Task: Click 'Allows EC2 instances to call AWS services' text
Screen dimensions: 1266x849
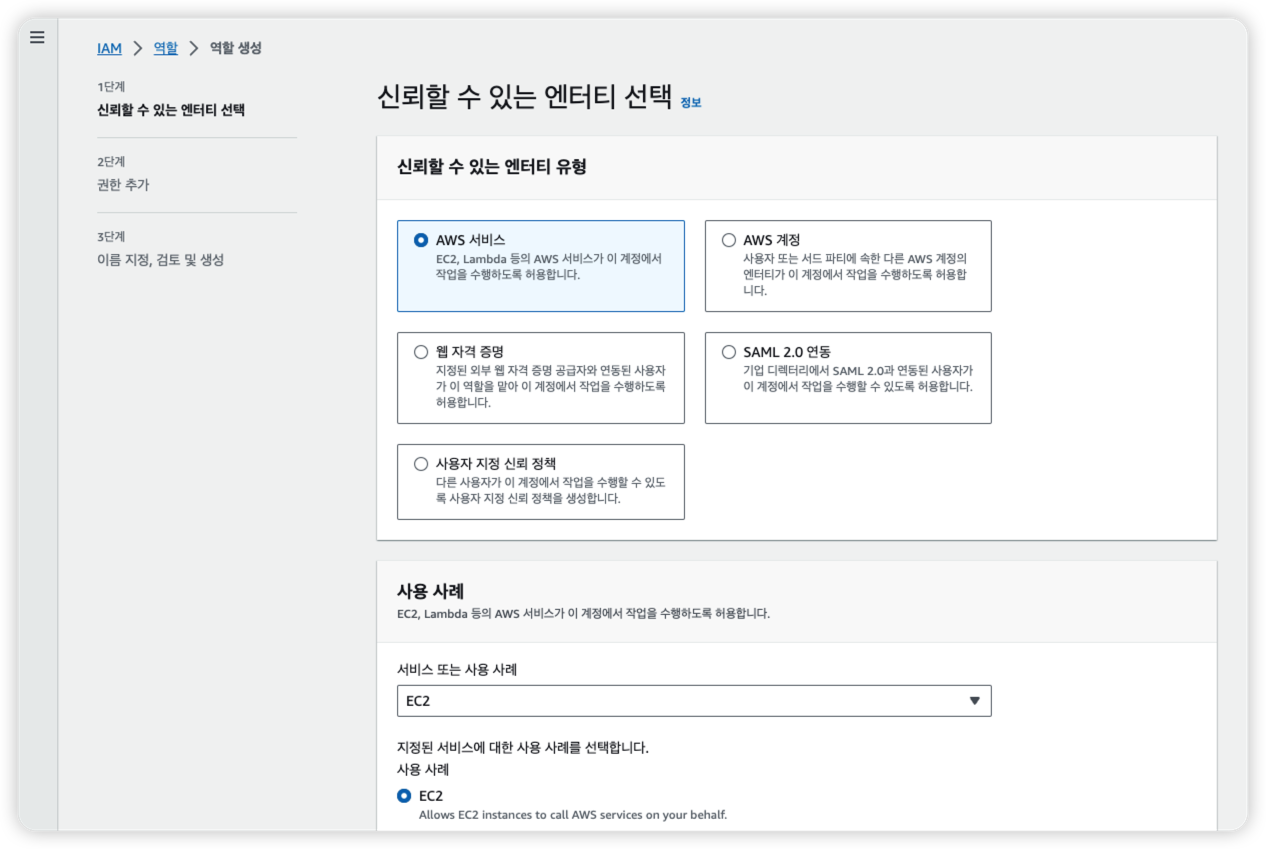Action: [573, 815]
